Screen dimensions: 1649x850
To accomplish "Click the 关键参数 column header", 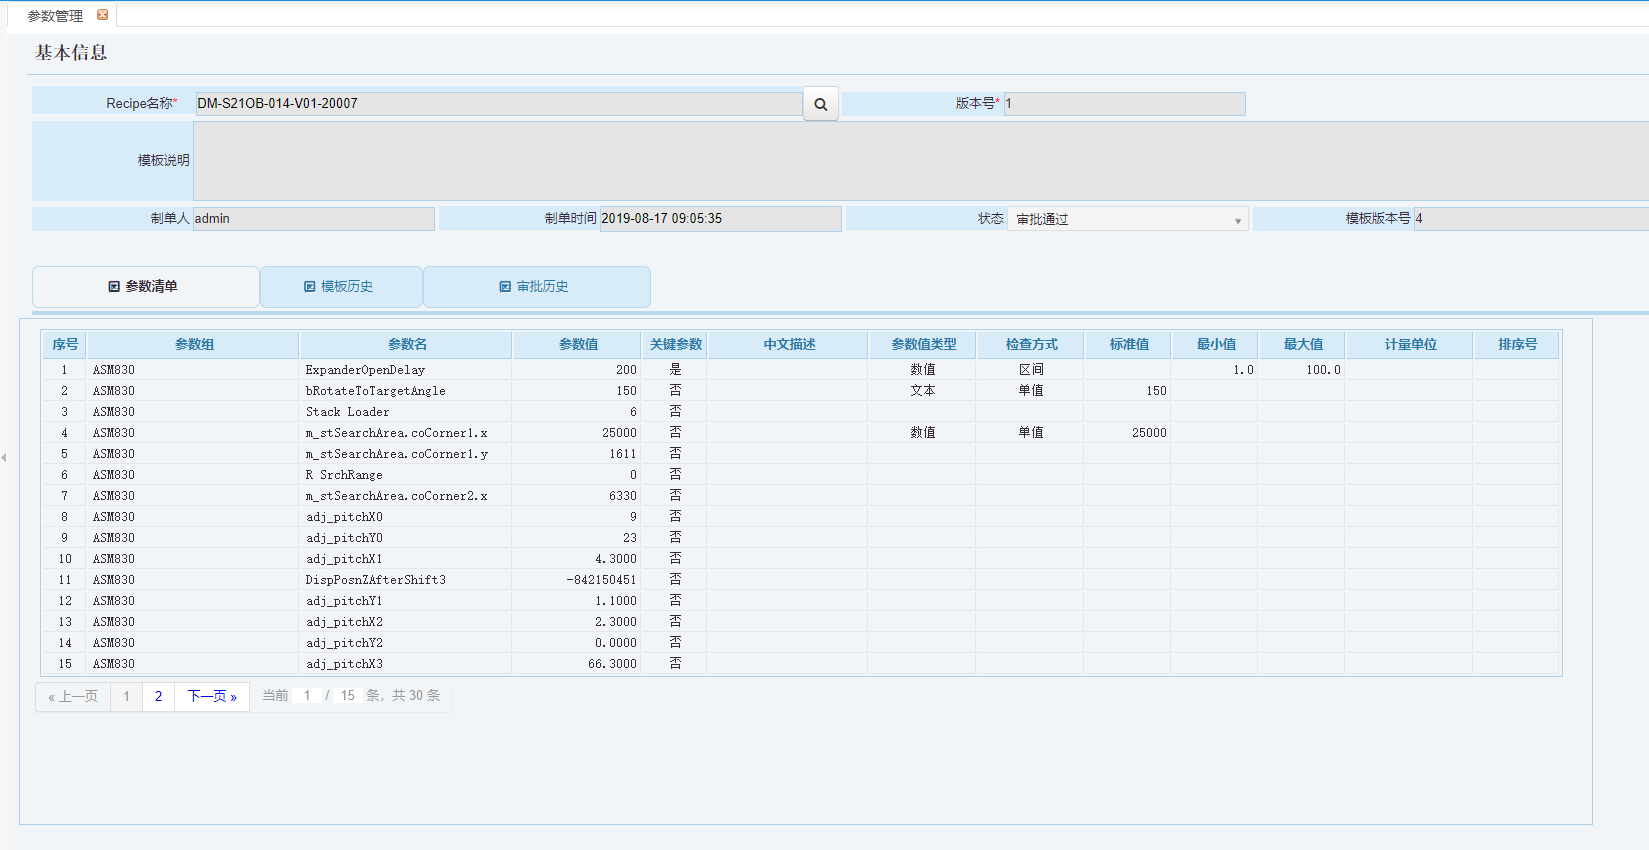I will coord(676,345).
